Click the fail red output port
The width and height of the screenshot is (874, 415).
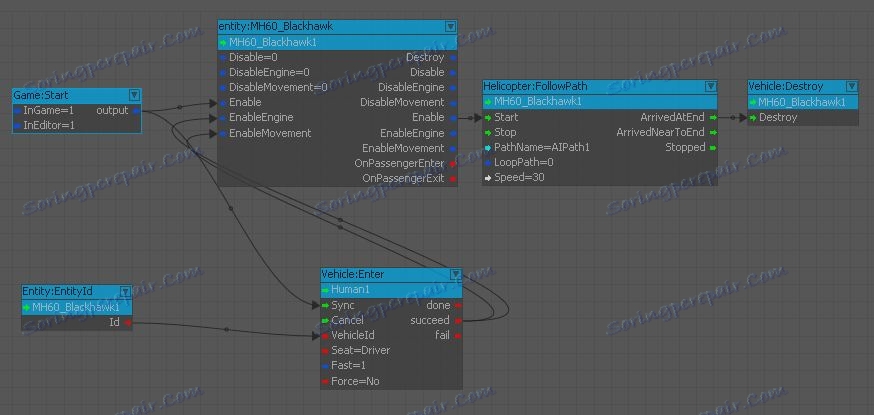tap(457, 336)
